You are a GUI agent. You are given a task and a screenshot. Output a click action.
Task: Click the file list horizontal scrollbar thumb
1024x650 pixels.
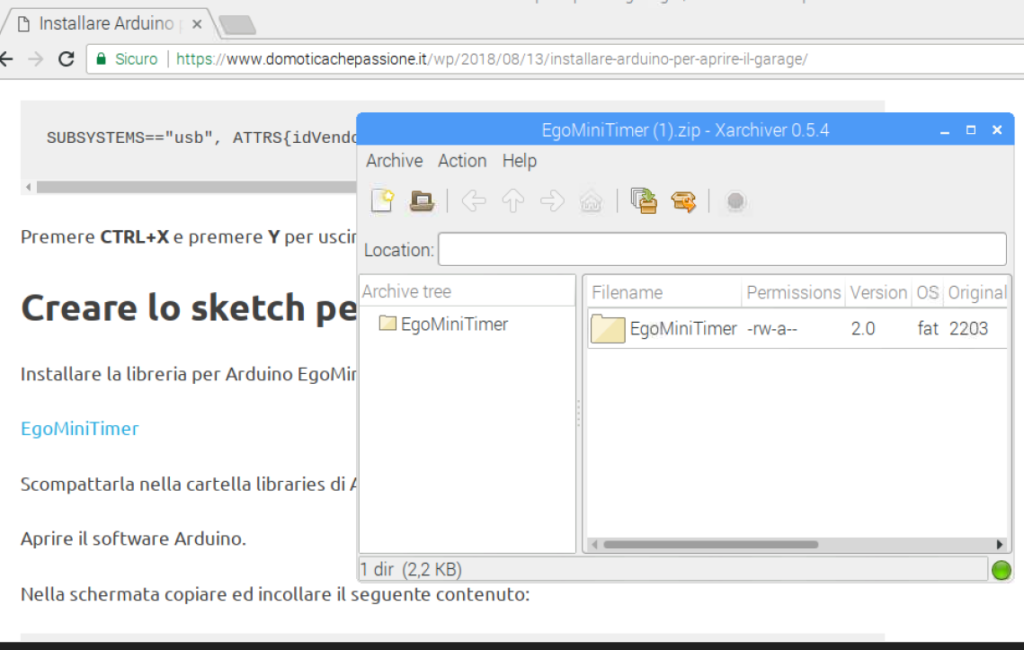coord(711,544)
